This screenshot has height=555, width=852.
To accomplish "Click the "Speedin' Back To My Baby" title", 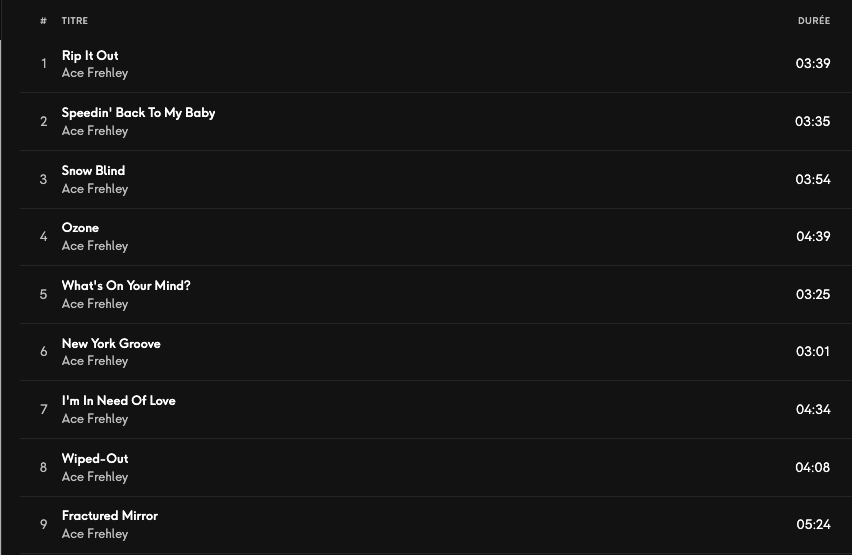I will coord(138,113).
